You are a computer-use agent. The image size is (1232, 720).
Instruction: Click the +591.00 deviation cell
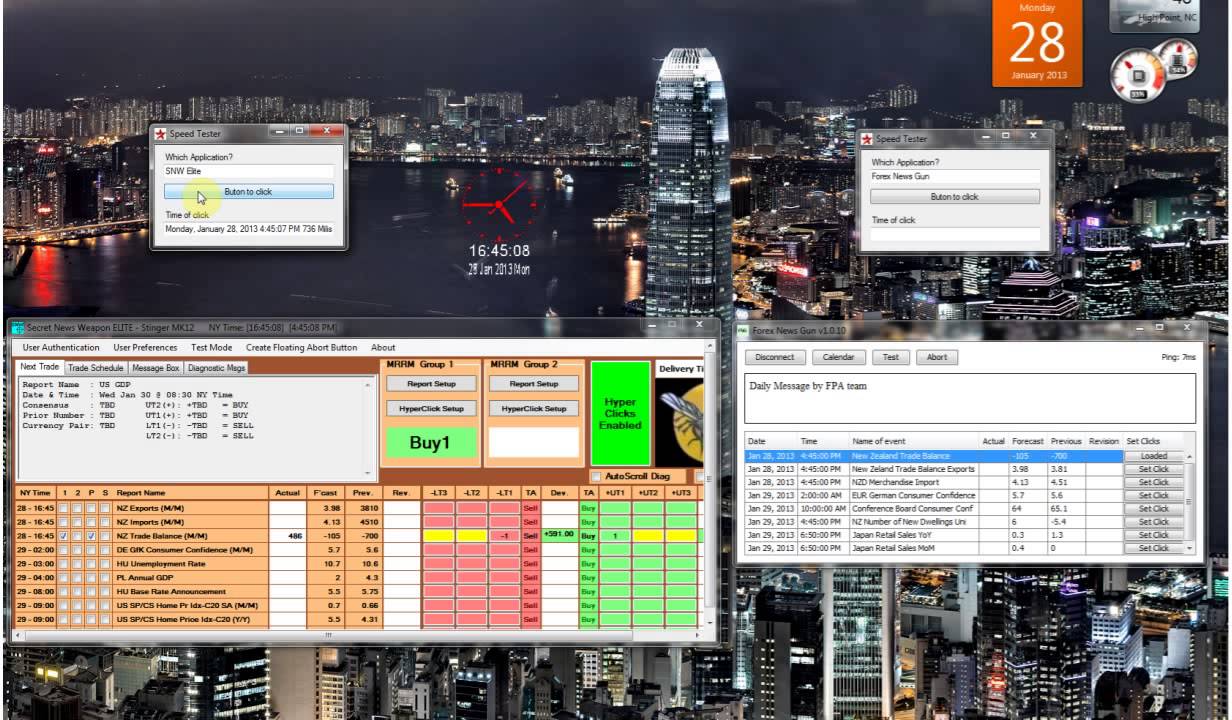pyautogui.click(x=560, y=535)
